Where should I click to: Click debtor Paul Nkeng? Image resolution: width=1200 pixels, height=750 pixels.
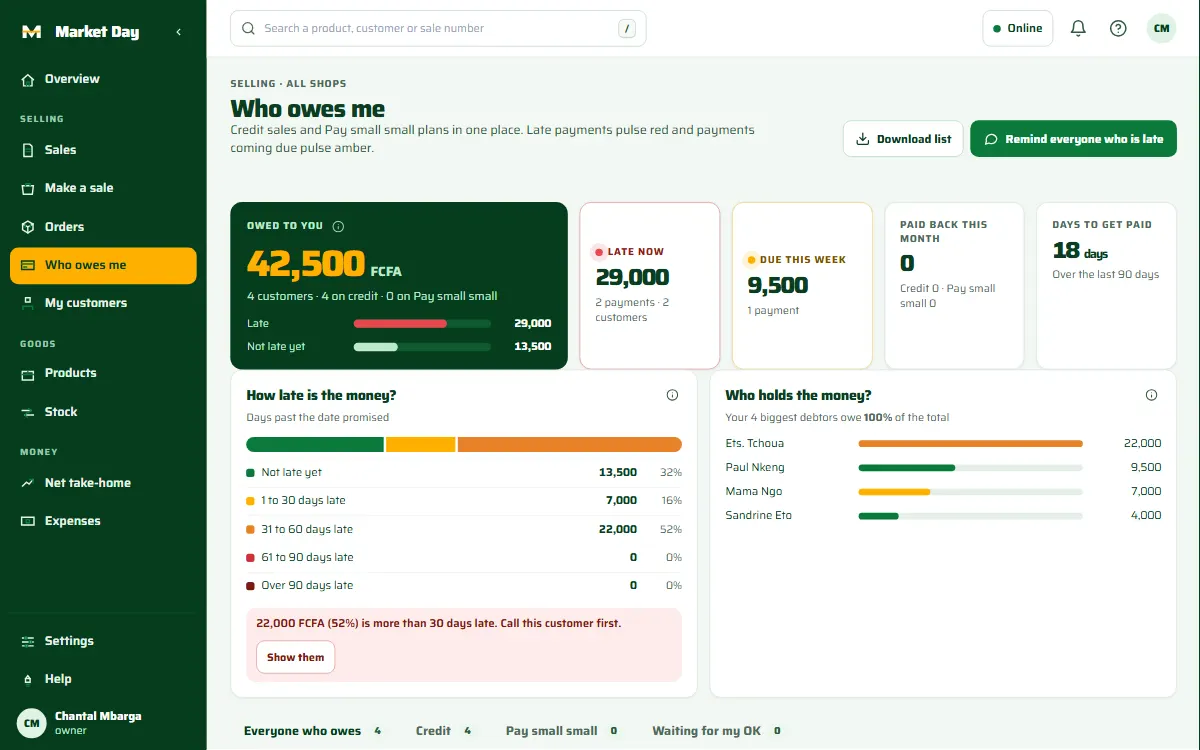[755, 467]
